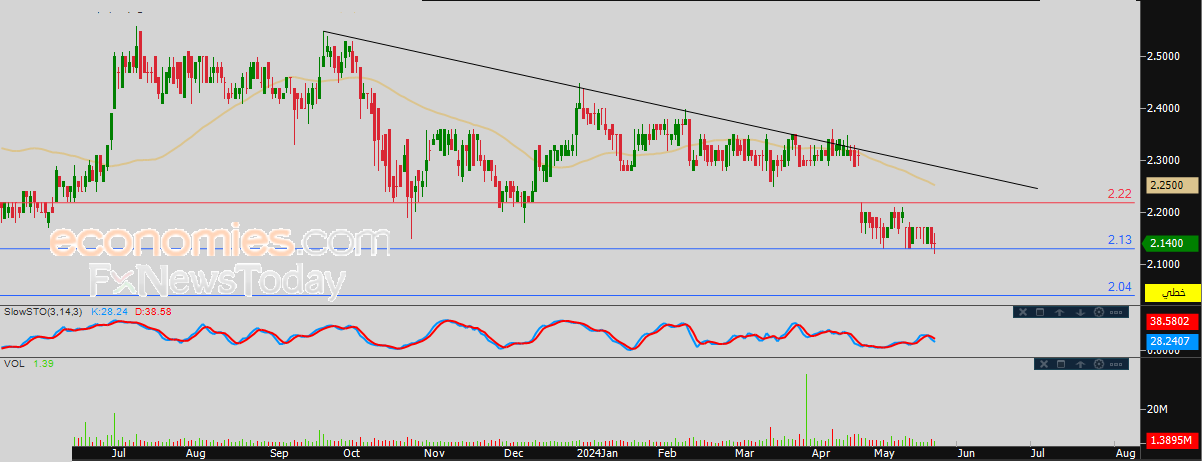
Task: Move the SlowSTO panel down
Action: pyautogui.click(x=1080, y=312)
